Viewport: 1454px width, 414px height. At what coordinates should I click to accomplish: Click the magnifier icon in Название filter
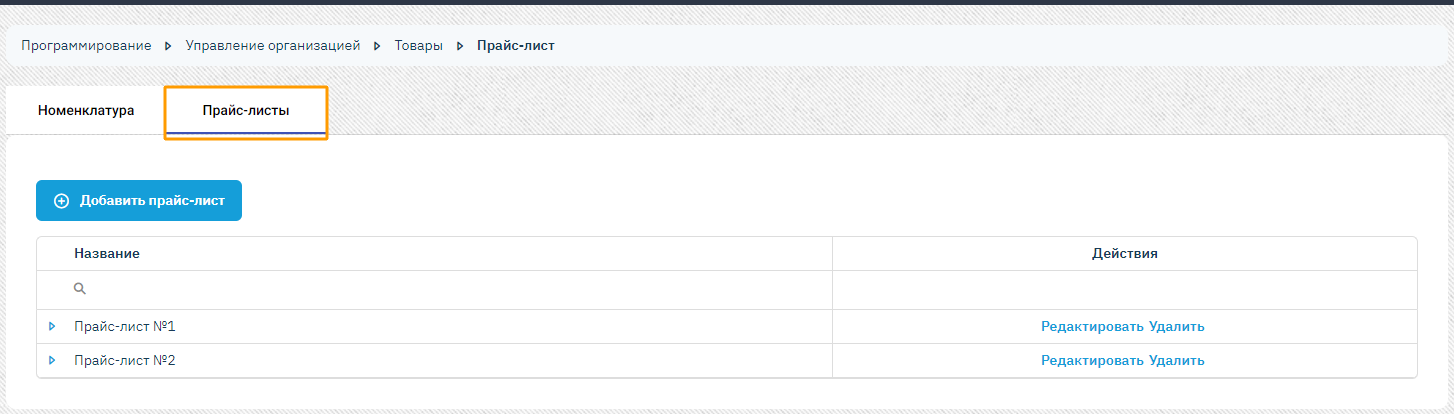(x=80, y=289)
